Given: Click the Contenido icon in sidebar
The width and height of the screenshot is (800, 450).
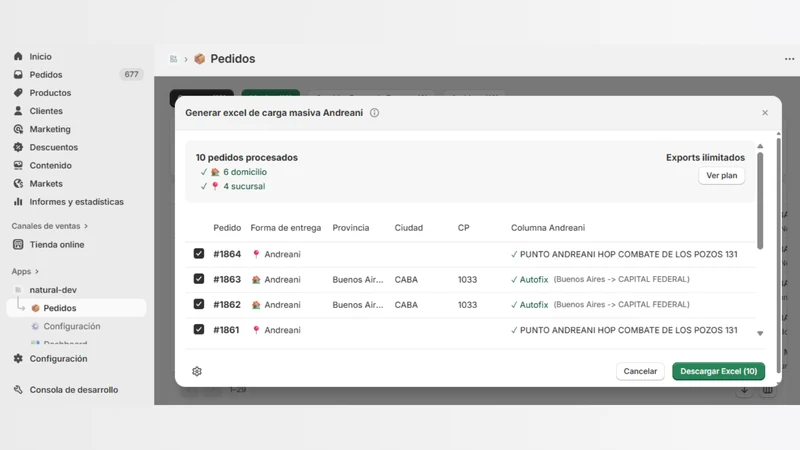Looking at the screenshot, I should (18, 165).
